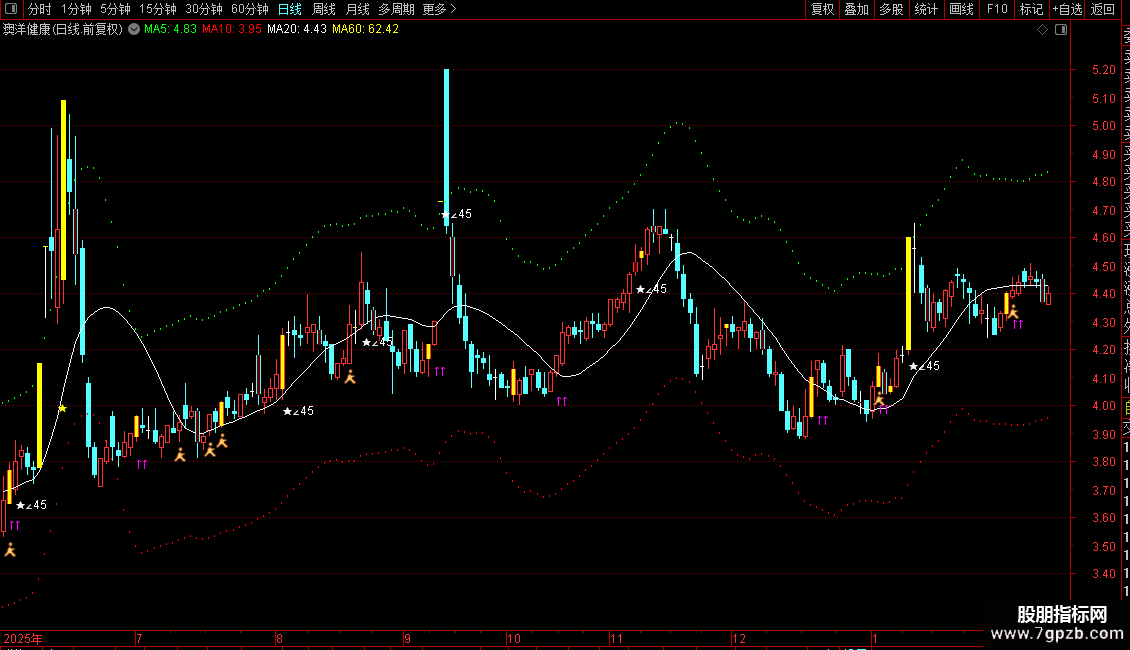The width and height of the screenshot is (1130, 650).
Task: Switch to the 周线 weekly tab
Action: pos(324,9)
